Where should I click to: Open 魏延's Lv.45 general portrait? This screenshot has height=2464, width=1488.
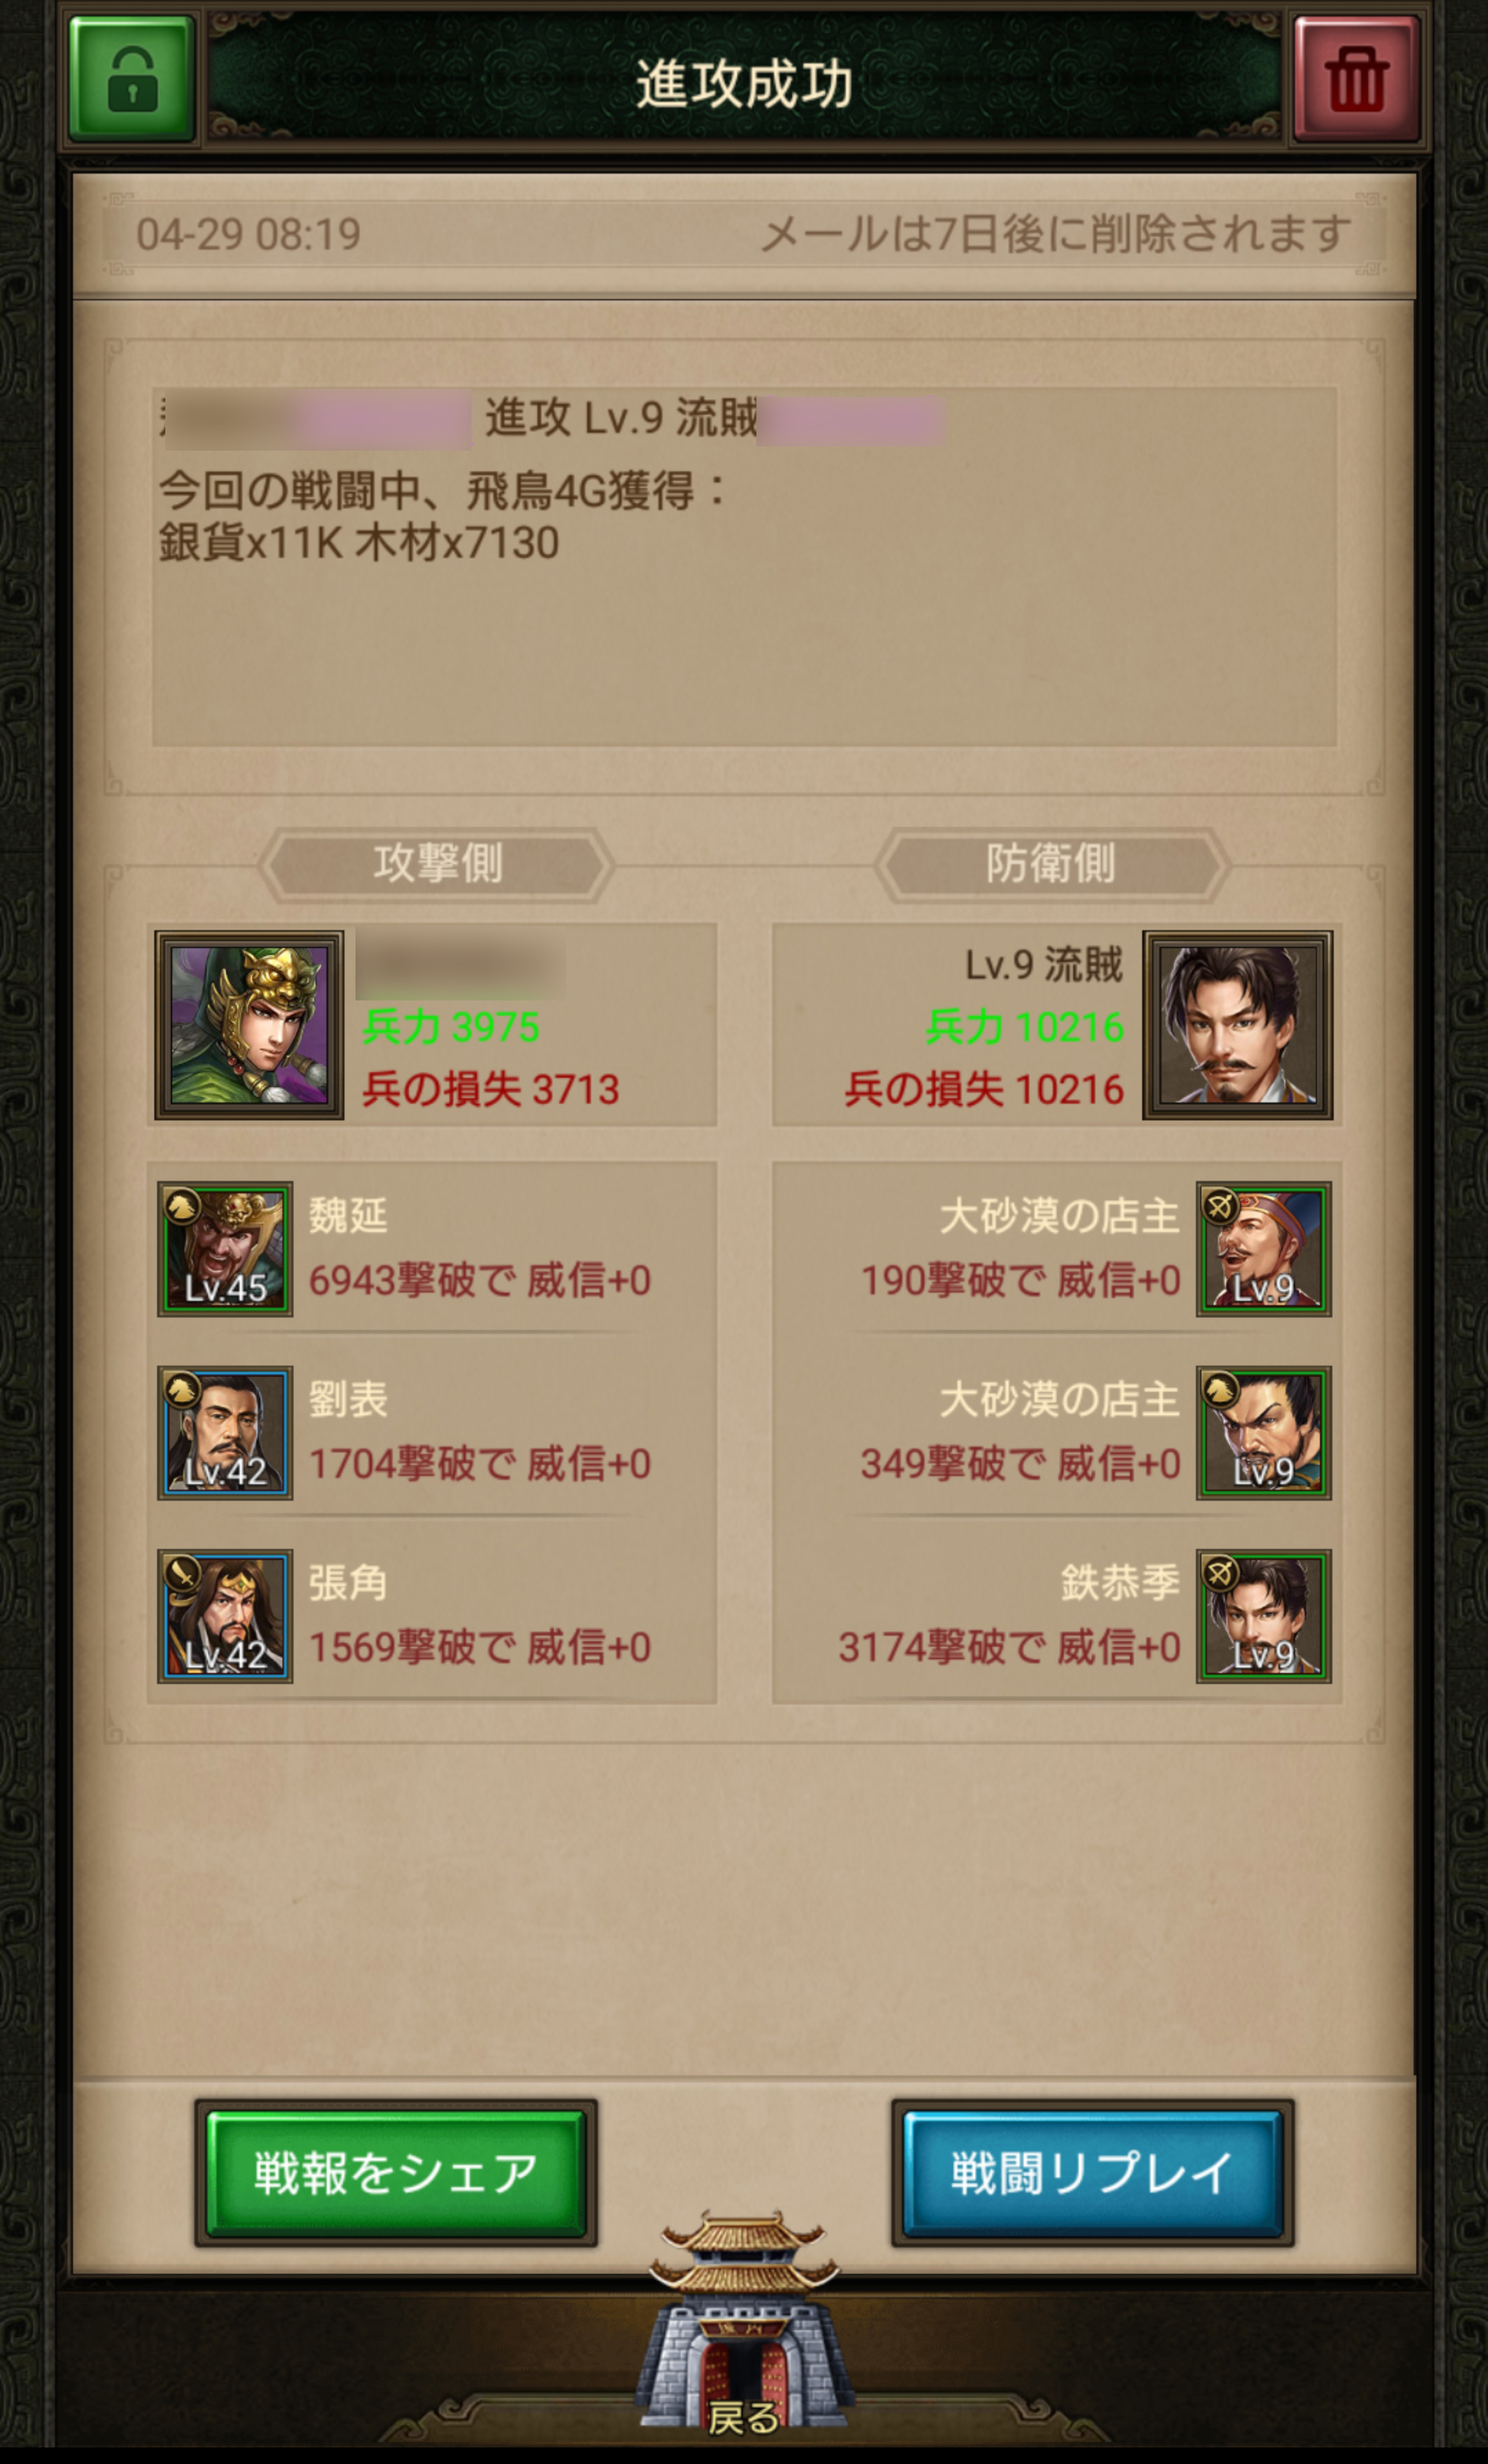tap(225, 1249)
